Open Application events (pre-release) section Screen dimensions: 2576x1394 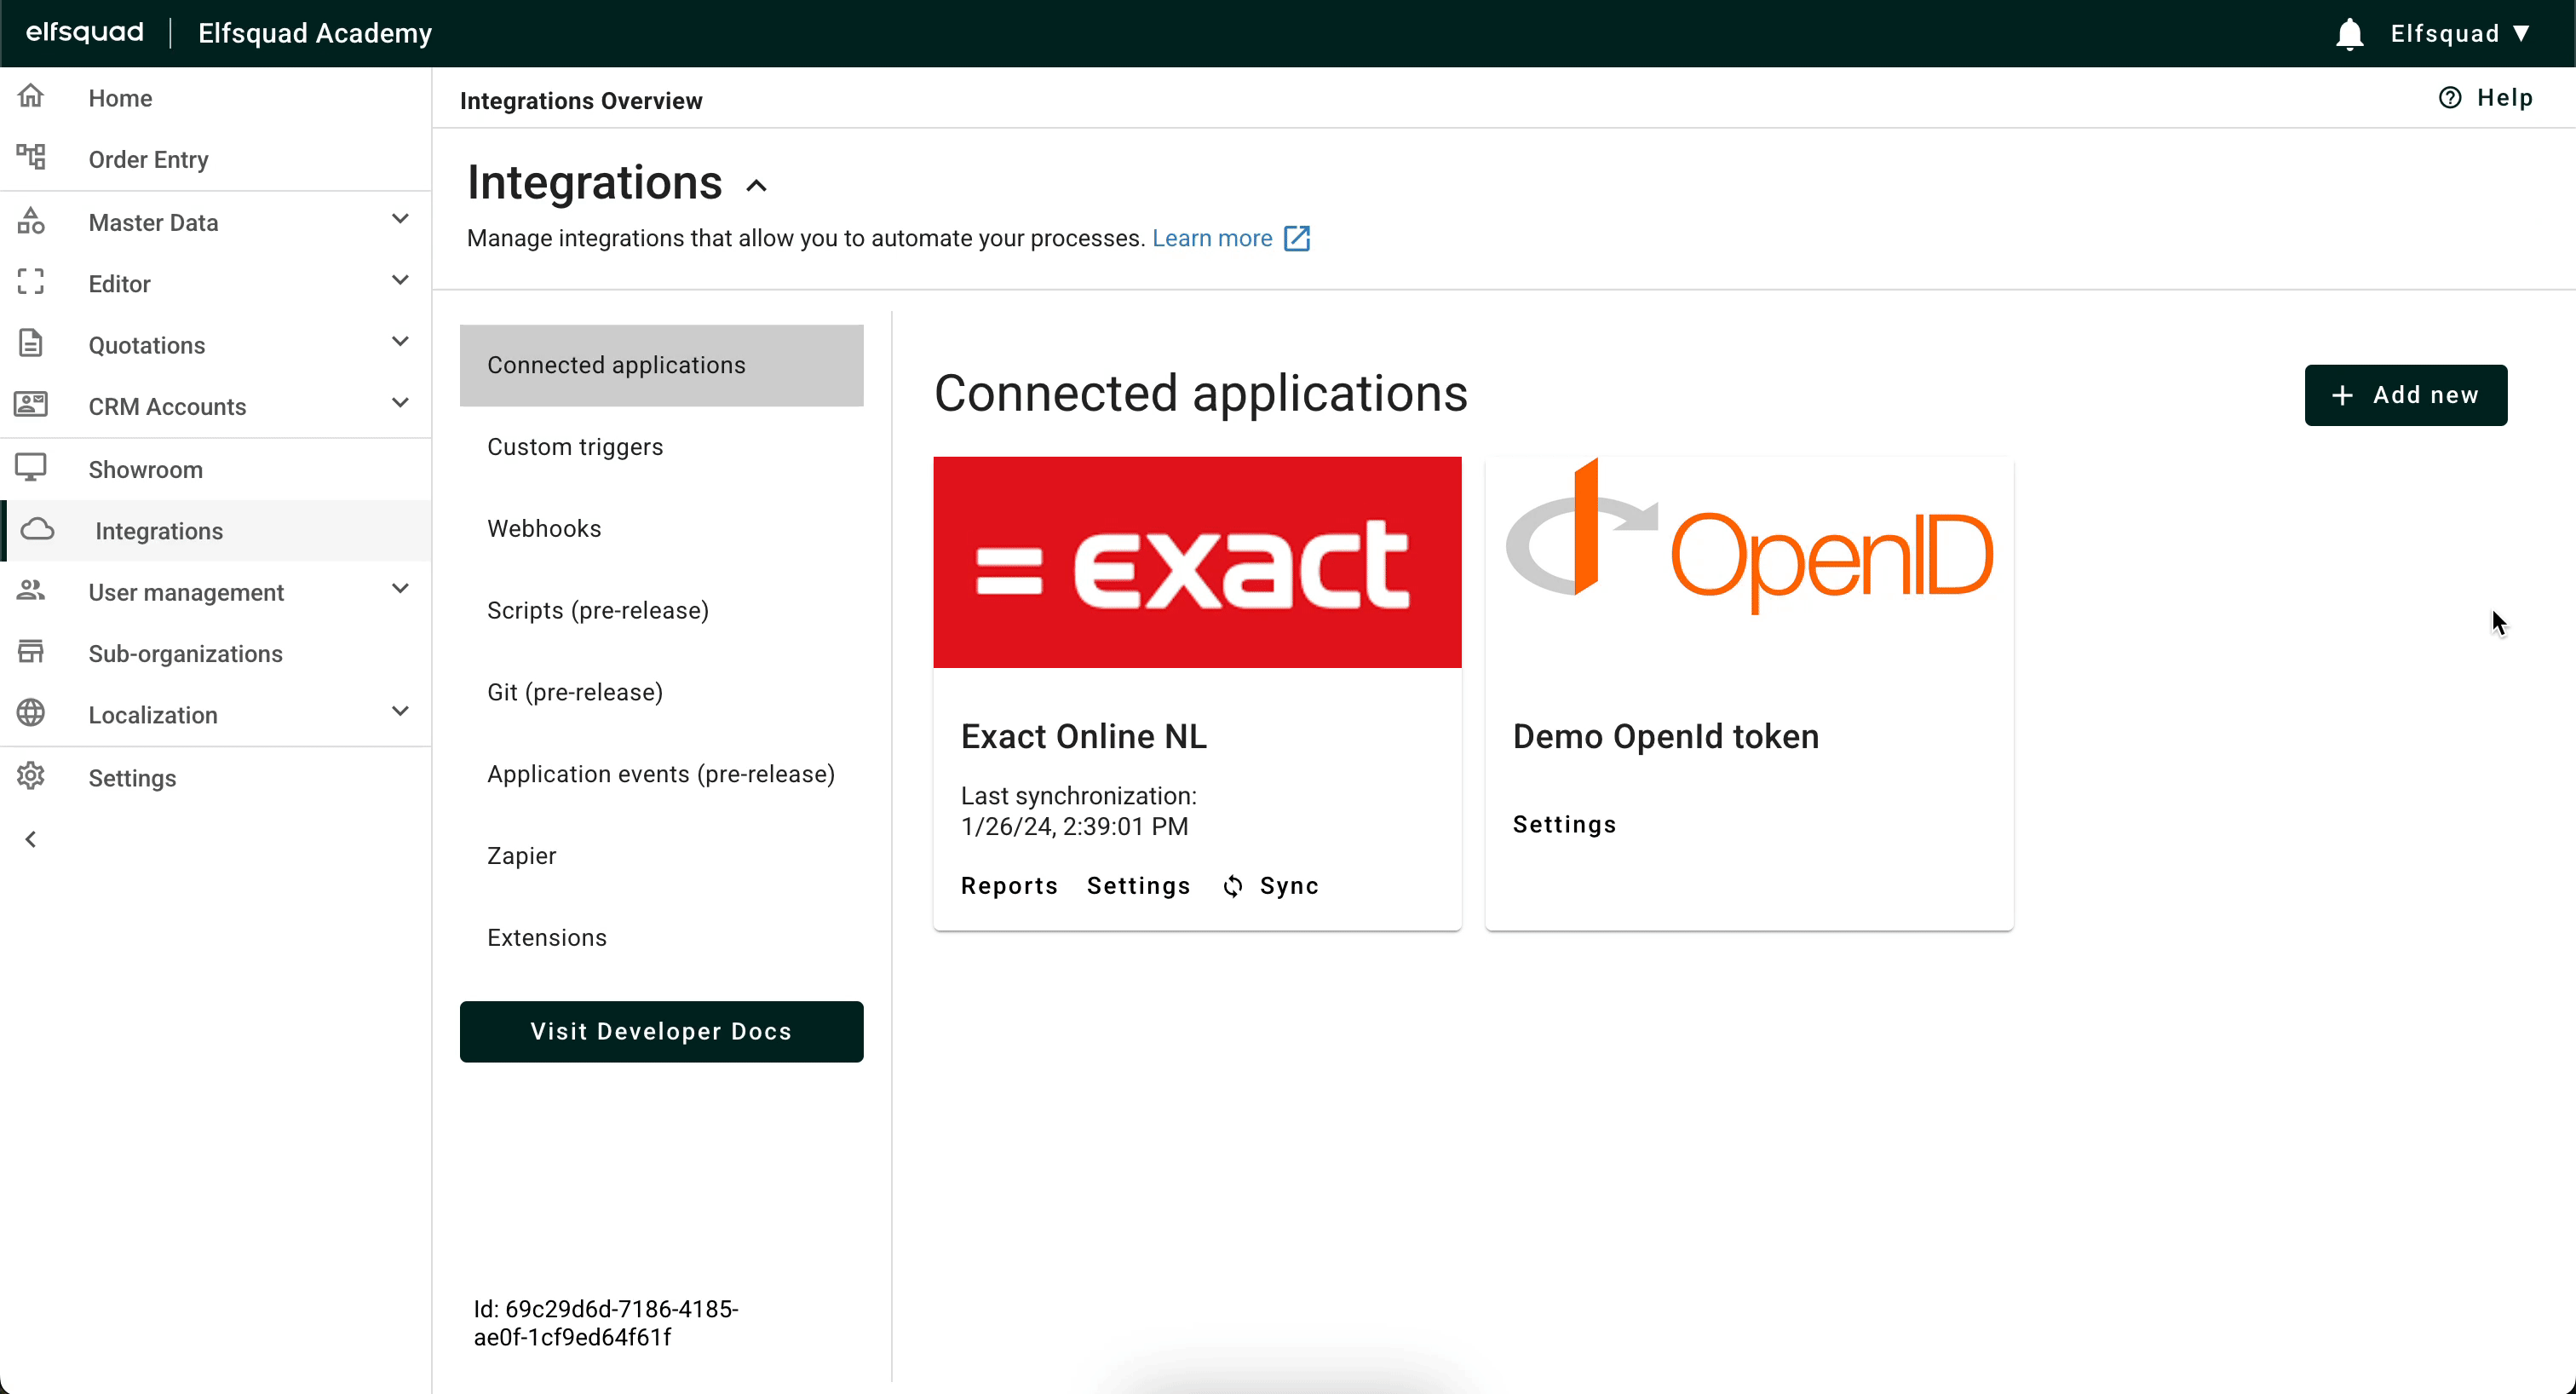(x=661, y=774)
